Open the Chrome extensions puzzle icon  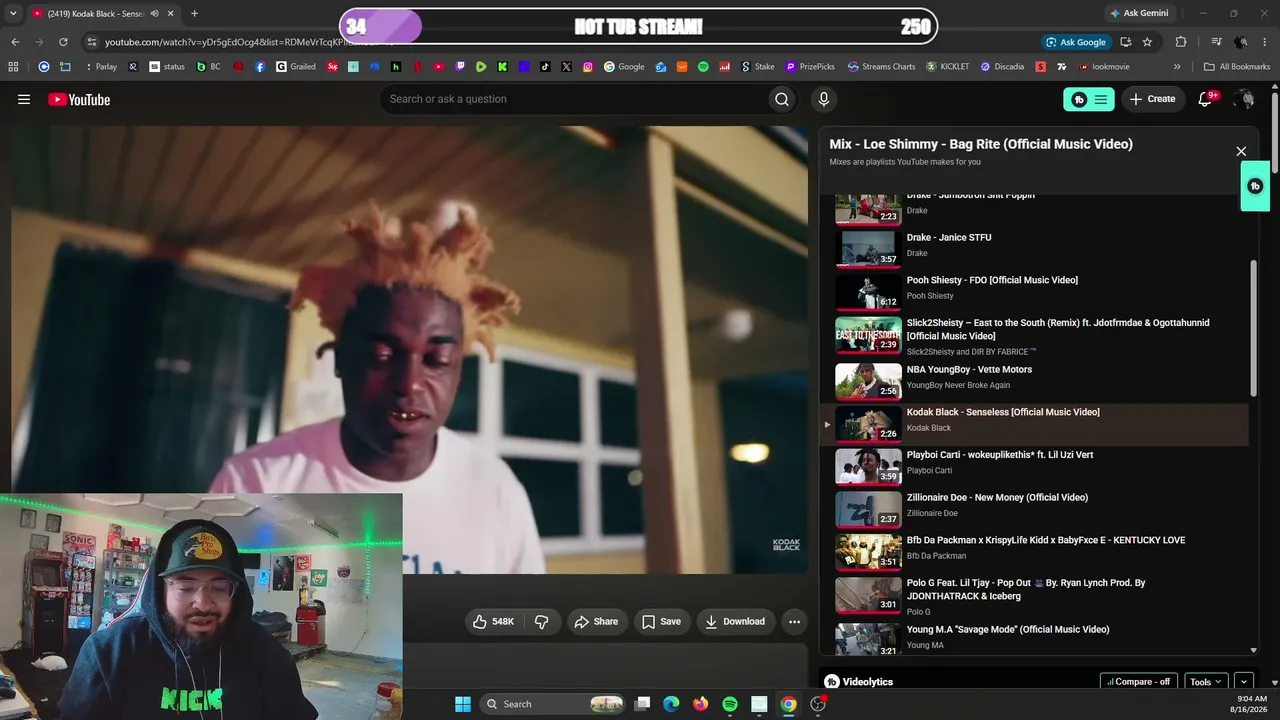click(1181, 42)
